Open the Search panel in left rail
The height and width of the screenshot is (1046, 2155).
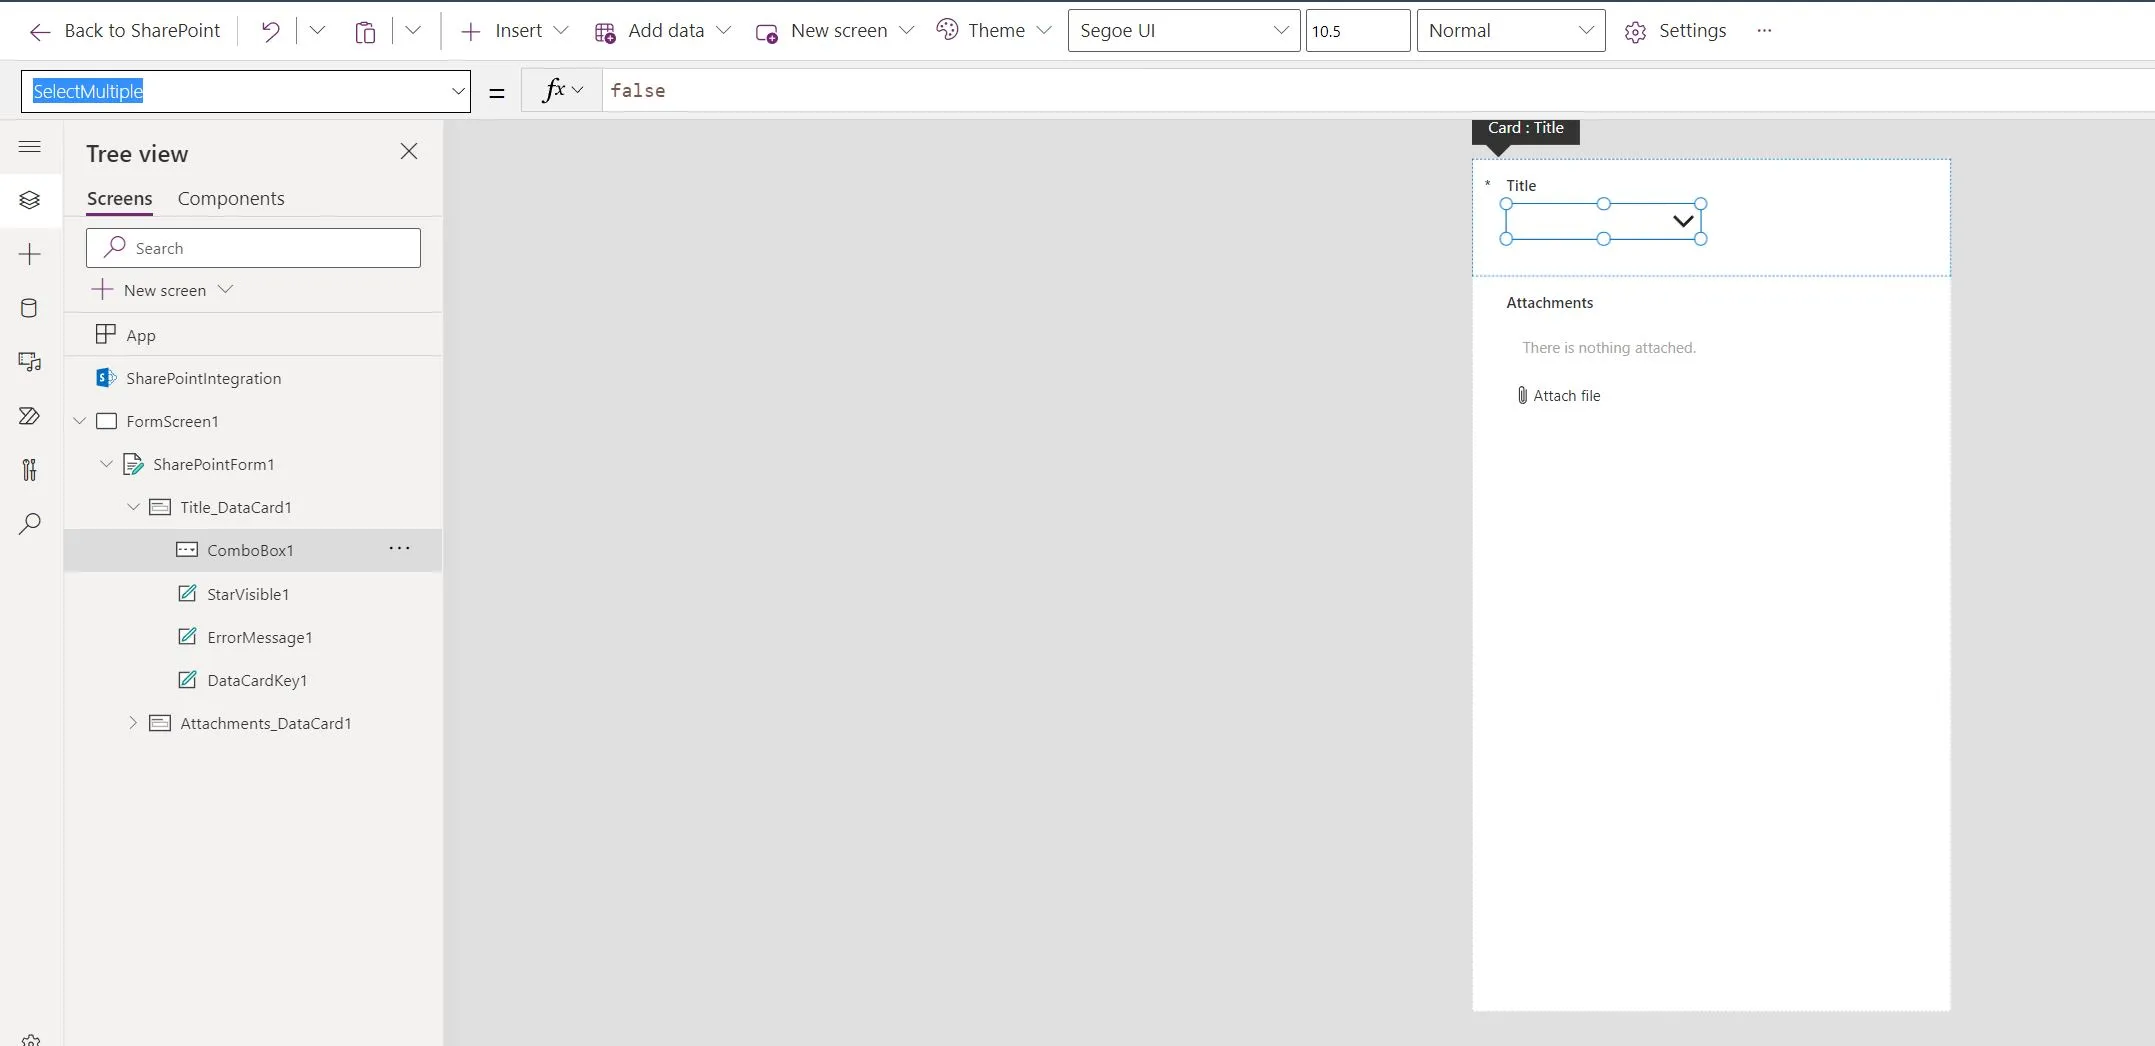tap(30, 523)
